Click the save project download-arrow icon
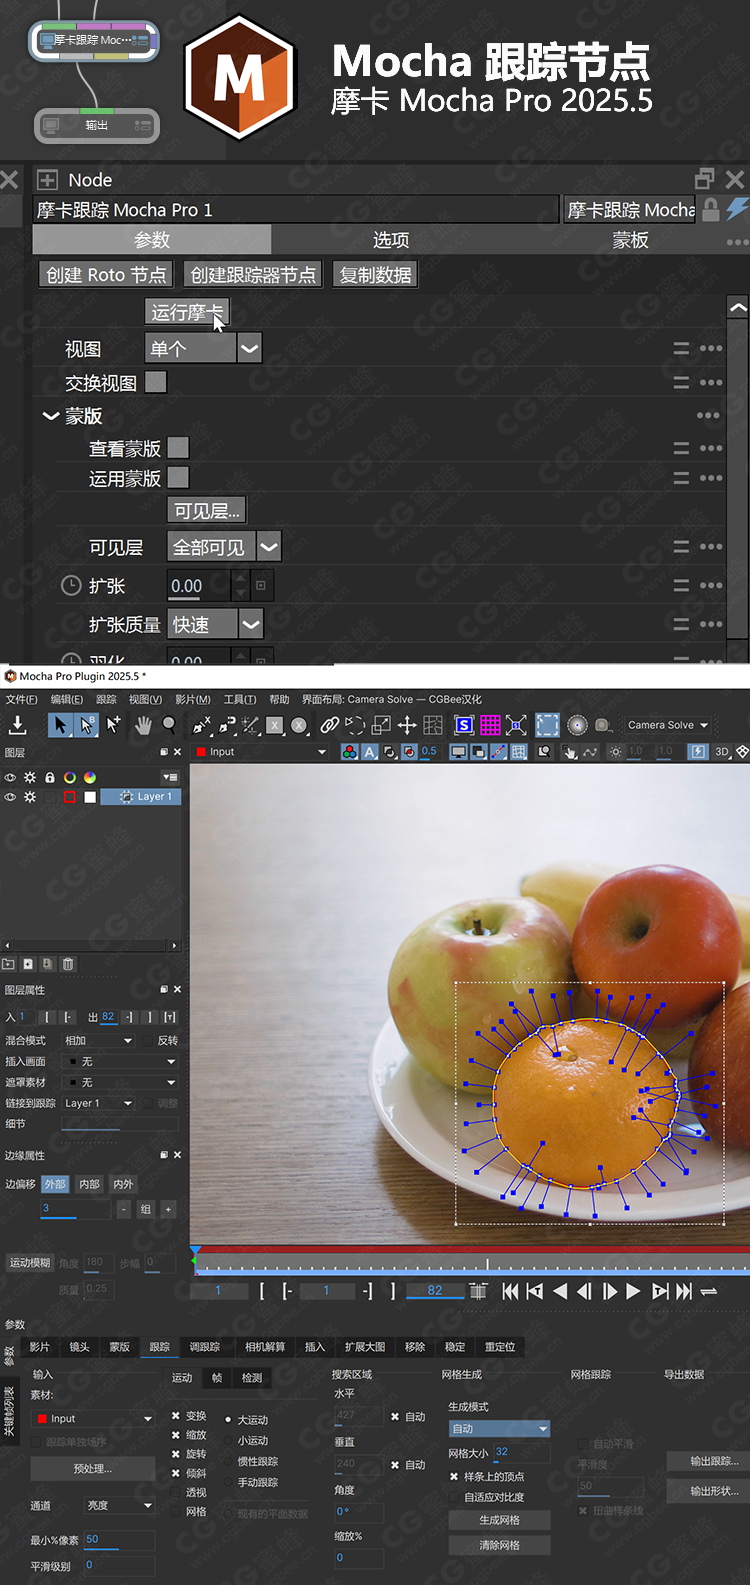750x1585 pixels. point(18,725)
